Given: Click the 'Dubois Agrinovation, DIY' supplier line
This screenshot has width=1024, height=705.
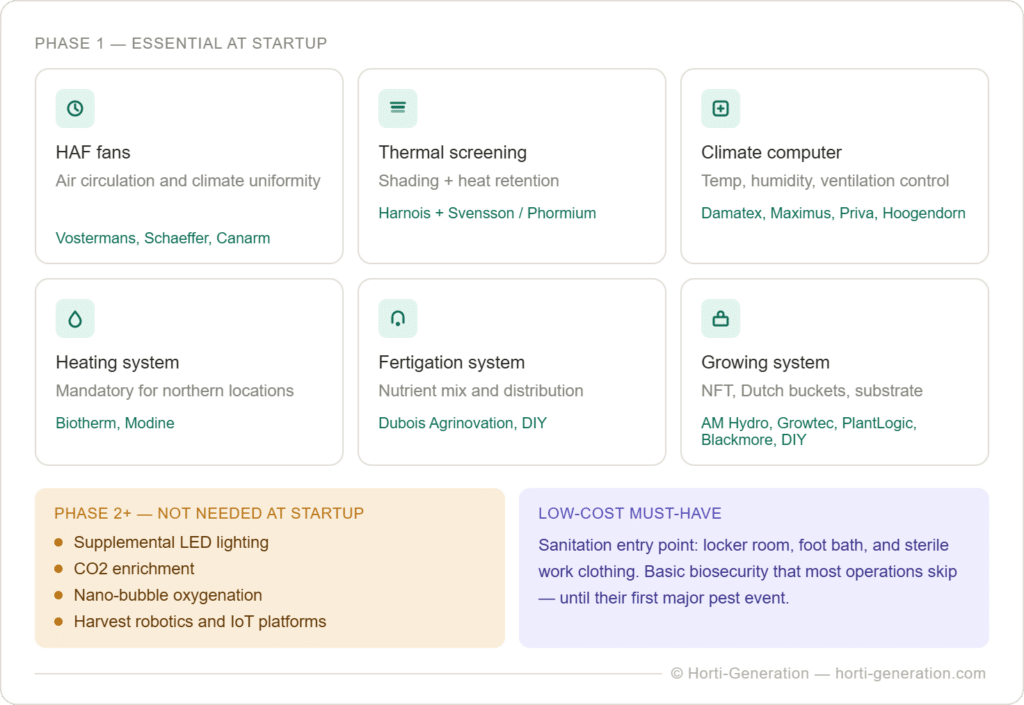Looking at the screenshot, I should click(x=462, y=424).
